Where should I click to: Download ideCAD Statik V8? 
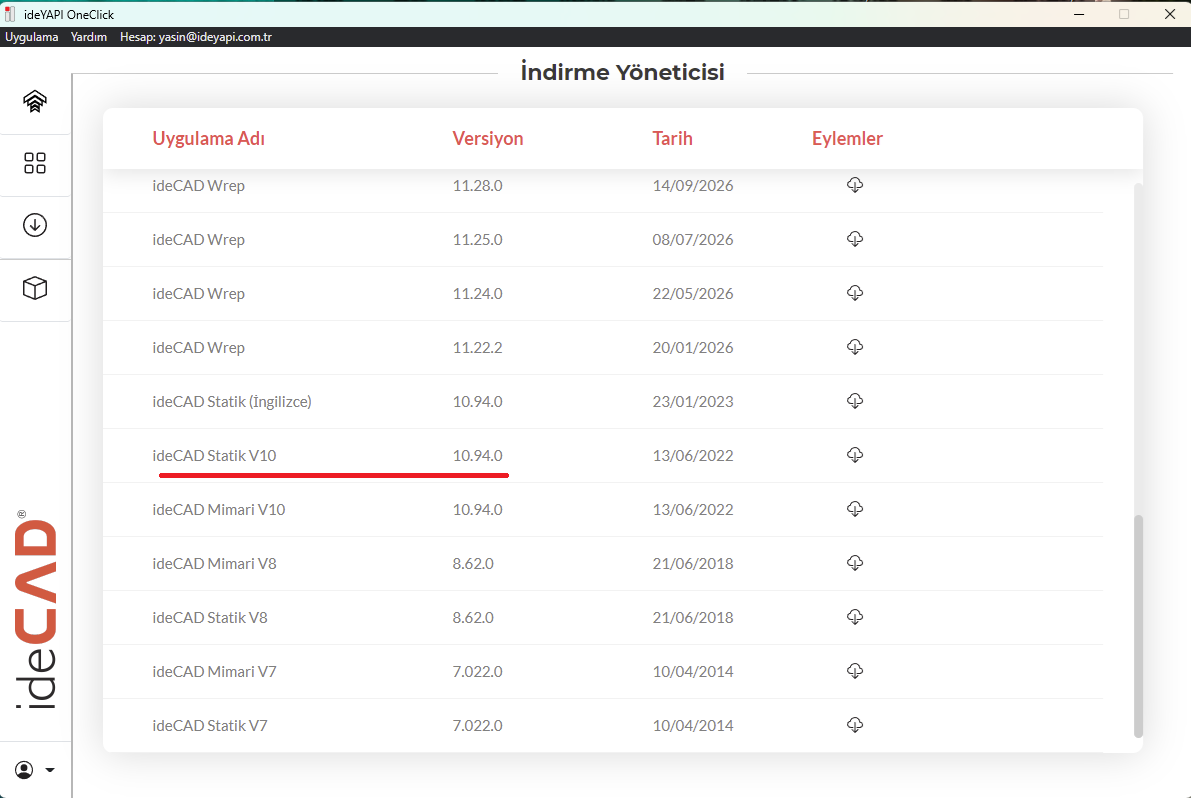[855, 616]
